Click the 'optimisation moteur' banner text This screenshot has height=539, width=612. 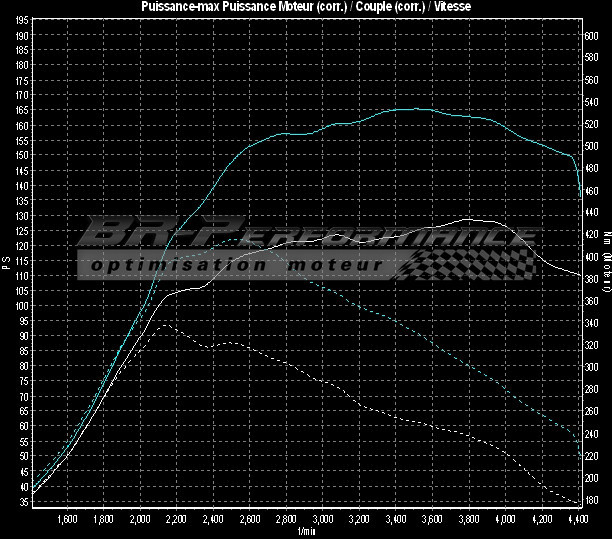pos(235,265)
